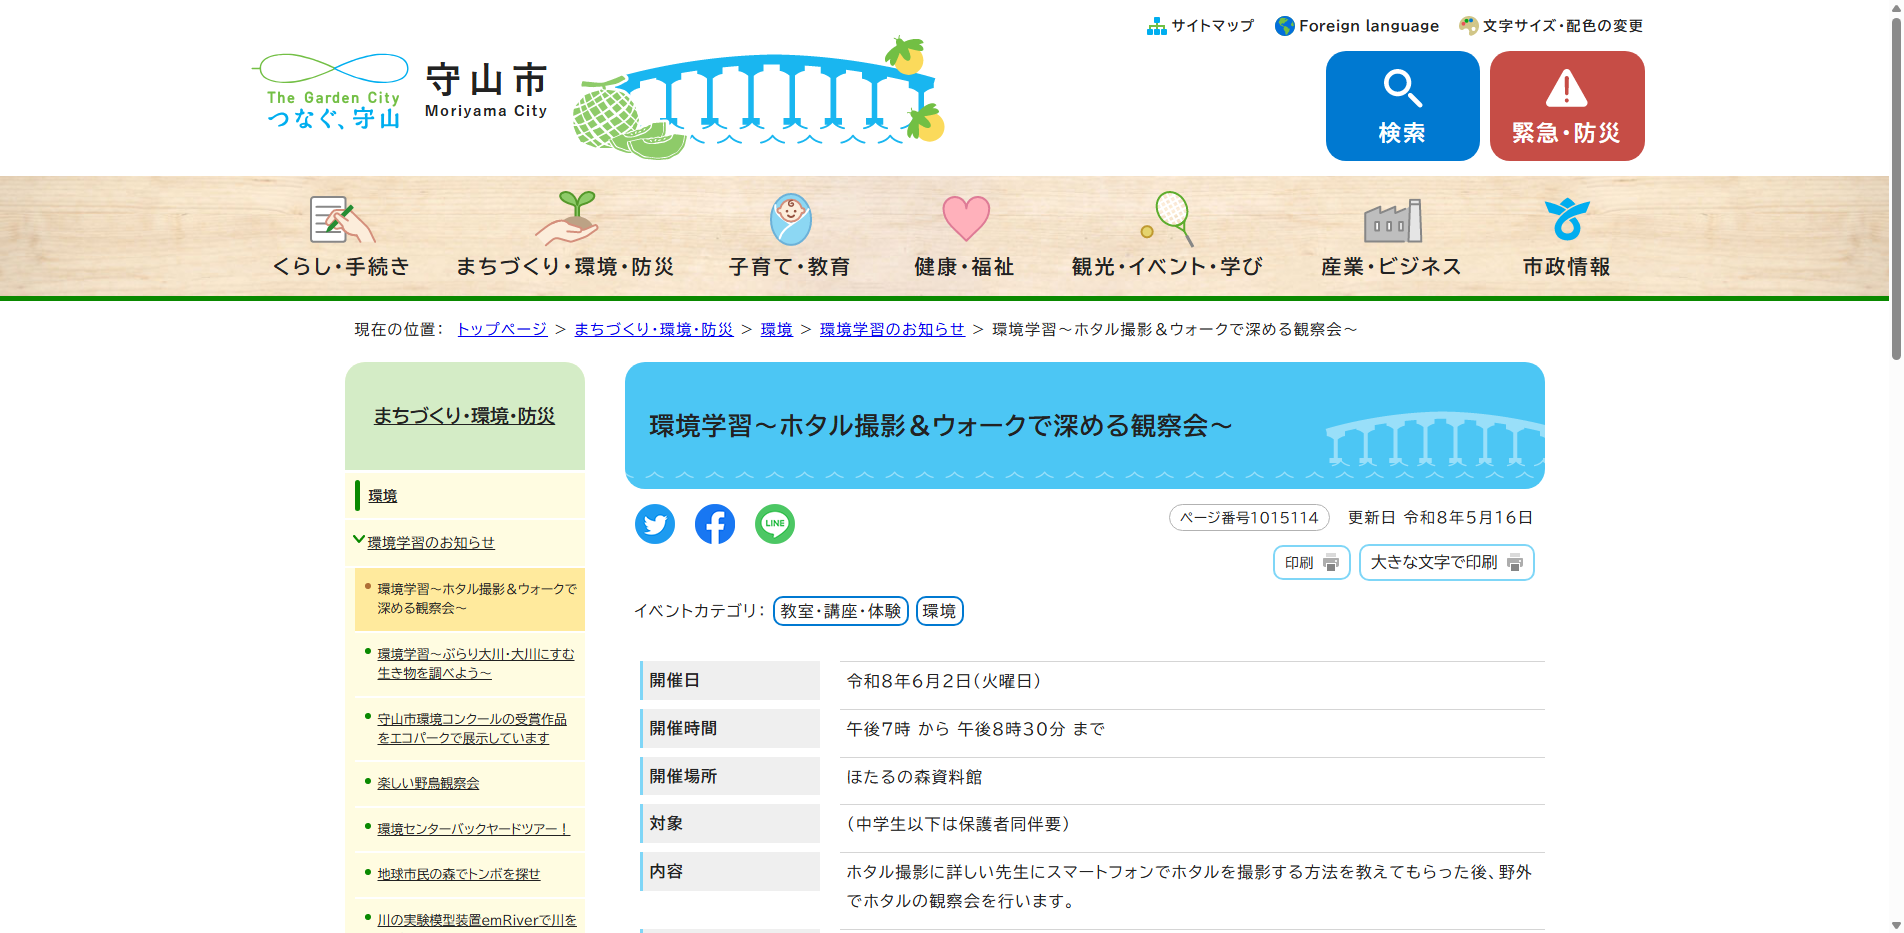Open the 健康・福祉 menu
The height and width of the screenshot is (933, 1904).
(x=964, y=266)
